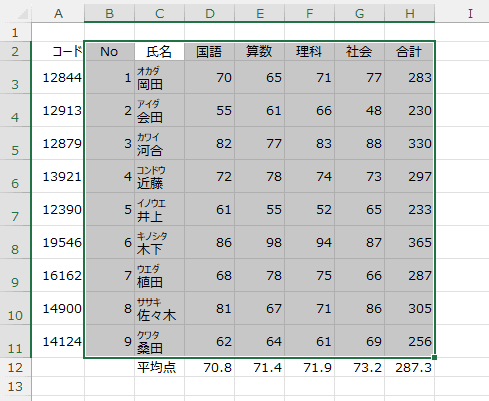Click total value 365 for 木下
The image size is (489, 401).
(x=409, y=242)
